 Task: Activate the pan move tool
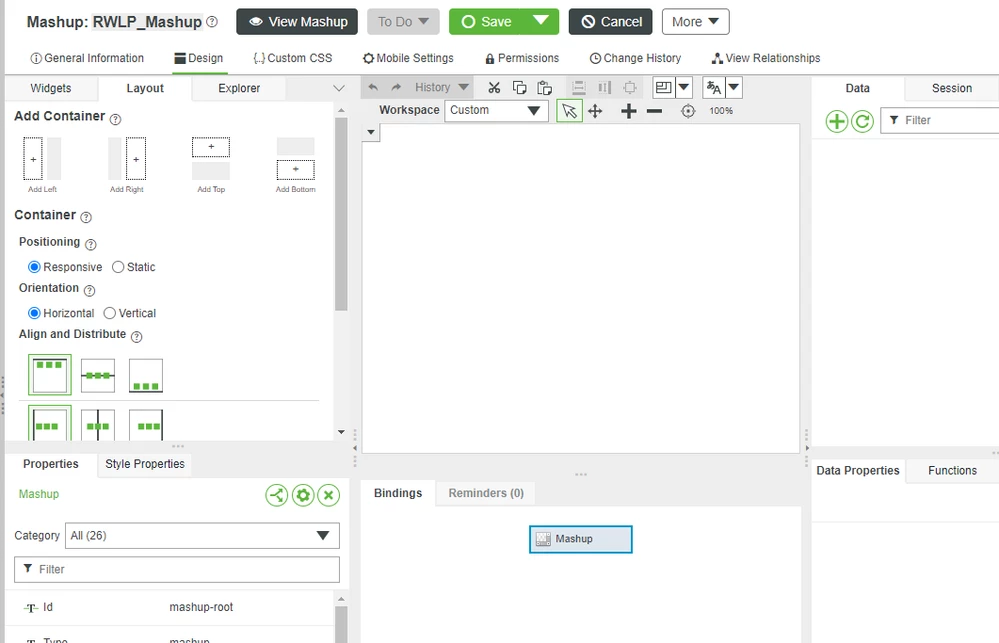[595, 111]
